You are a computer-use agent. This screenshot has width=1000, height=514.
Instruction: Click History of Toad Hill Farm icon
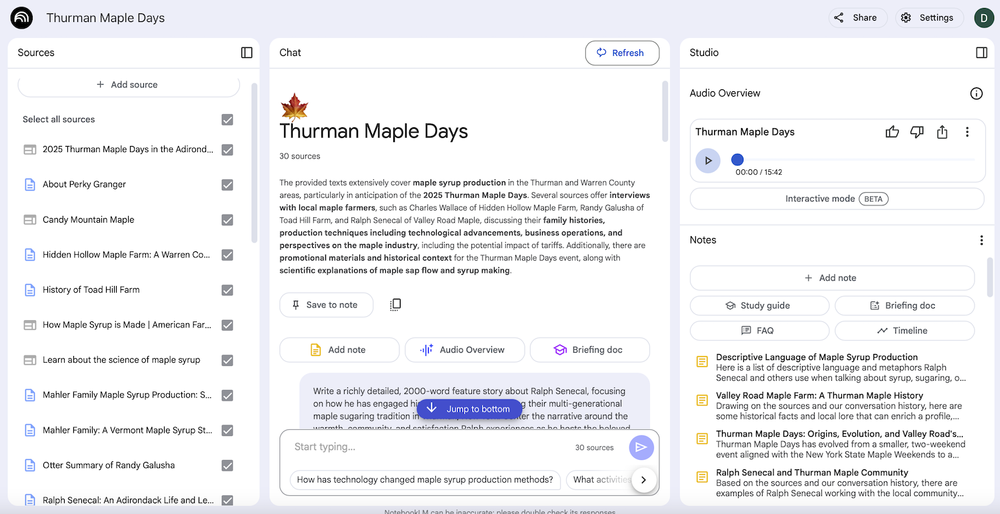[29, 290]
